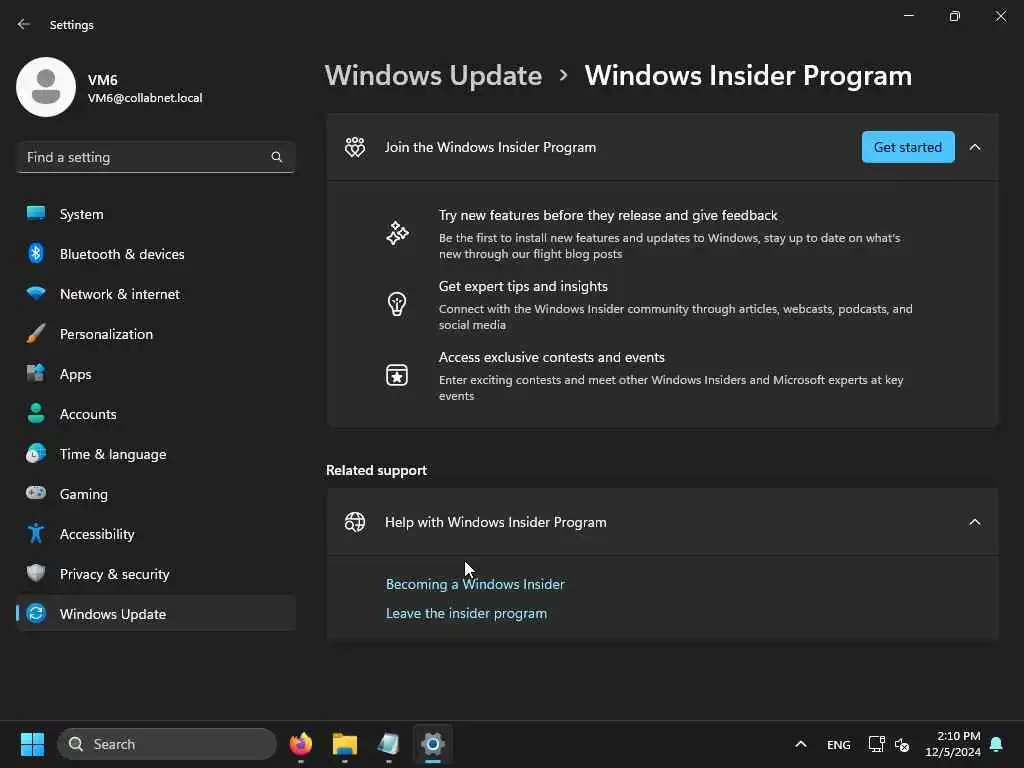Open the notification bell in system tray
The height and width of the screenshot is (768, 1024).
pos(996,744)
